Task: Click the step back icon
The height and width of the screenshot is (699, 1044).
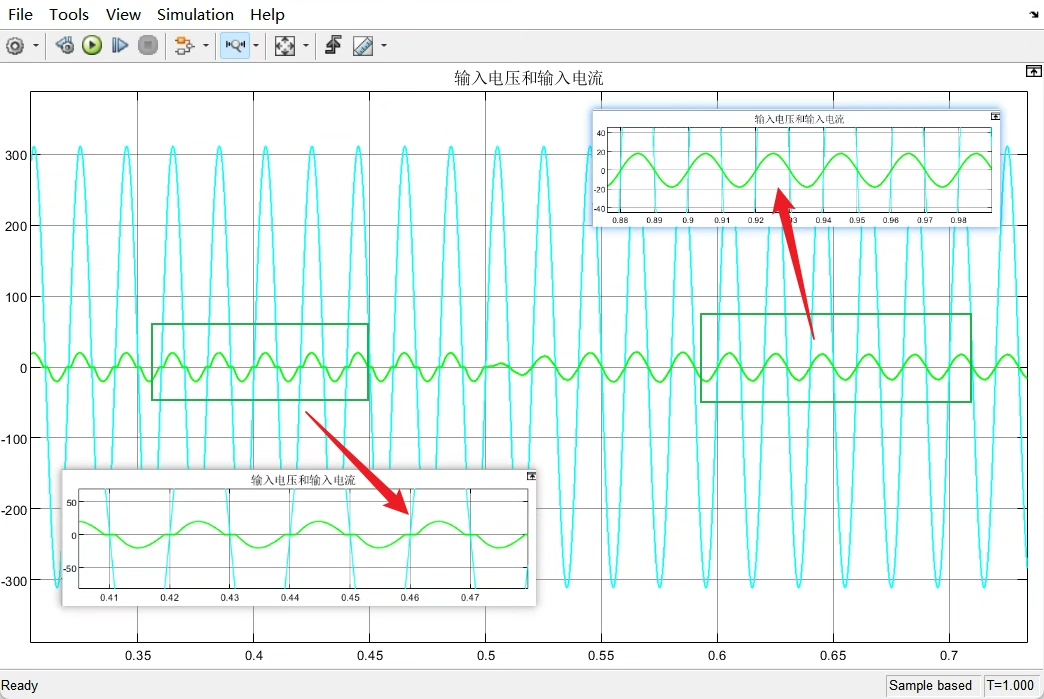Action: tap(65, 45)
